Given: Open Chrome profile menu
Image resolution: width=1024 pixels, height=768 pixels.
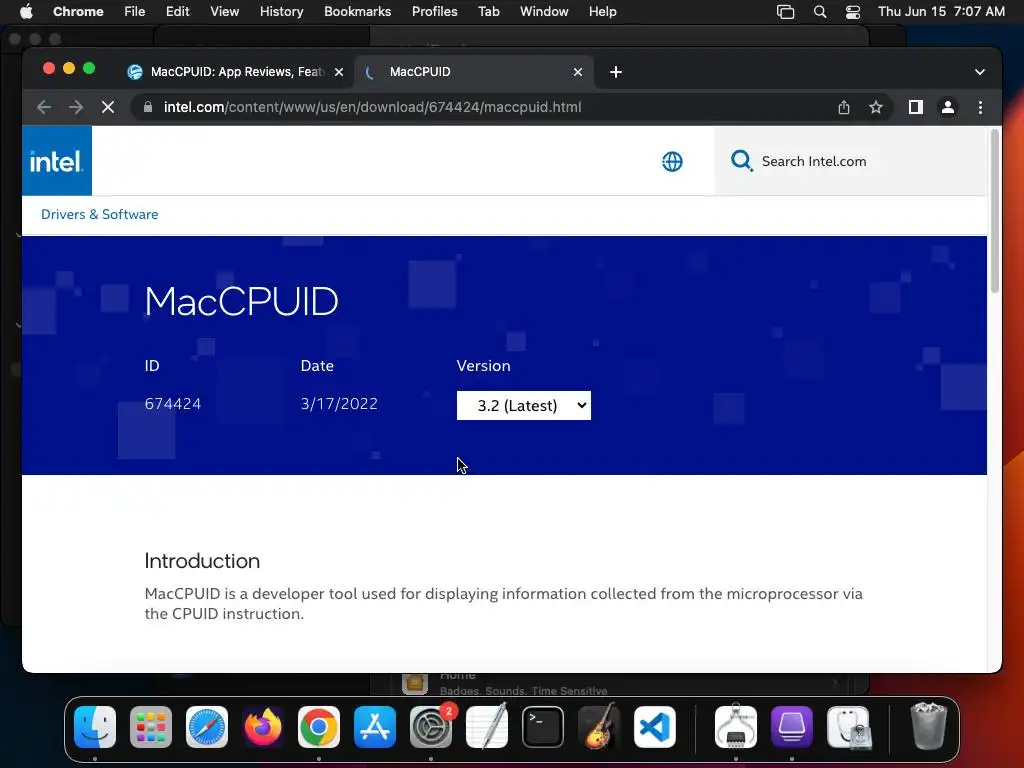Looking at the screenshot, I should pos(948,107).
